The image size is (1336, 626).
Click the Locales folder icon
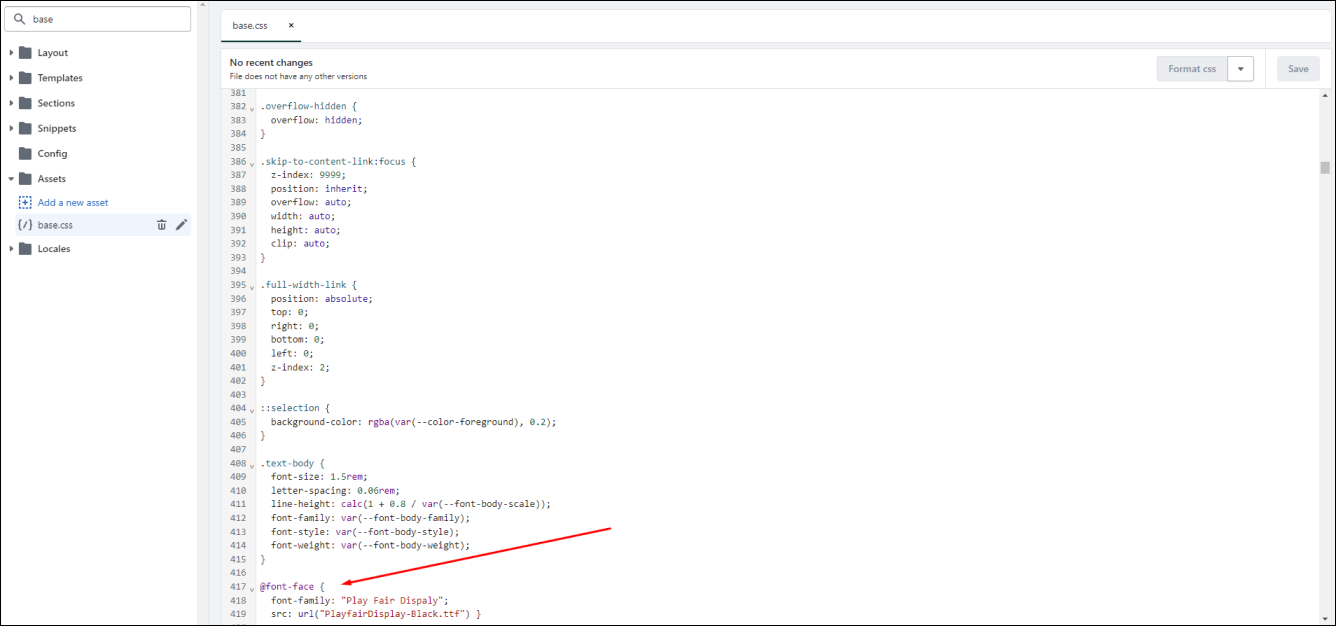[x=25, y=249]
